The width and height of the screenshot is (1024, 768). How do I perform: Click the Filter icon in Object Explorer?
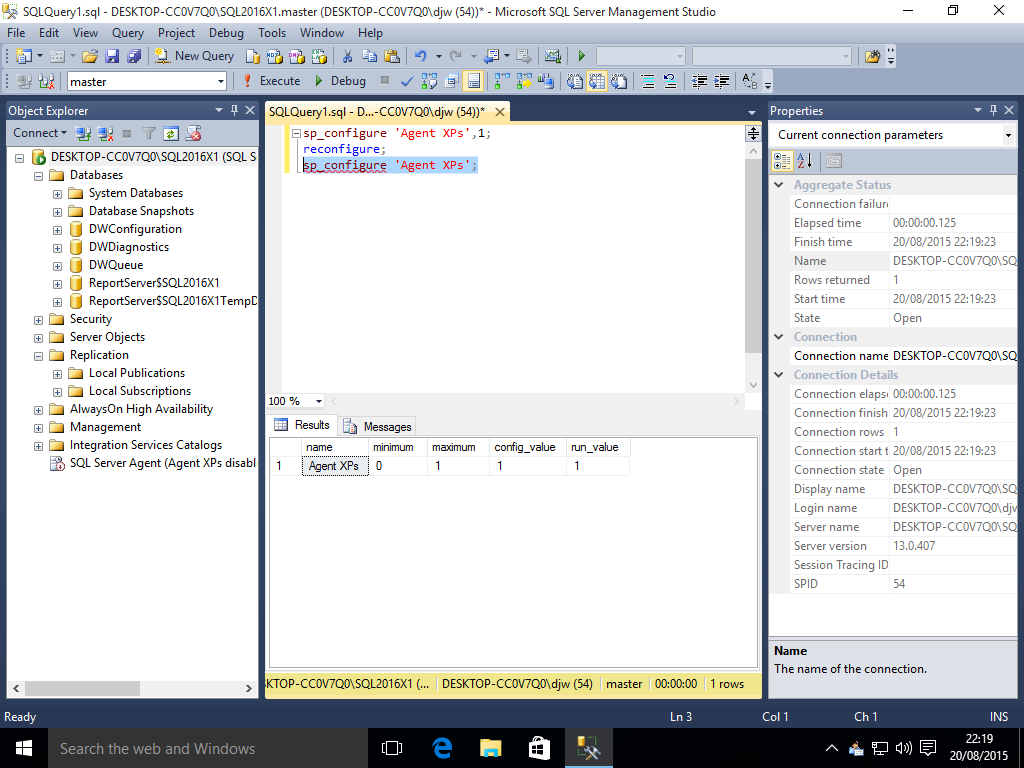point(149,133)
